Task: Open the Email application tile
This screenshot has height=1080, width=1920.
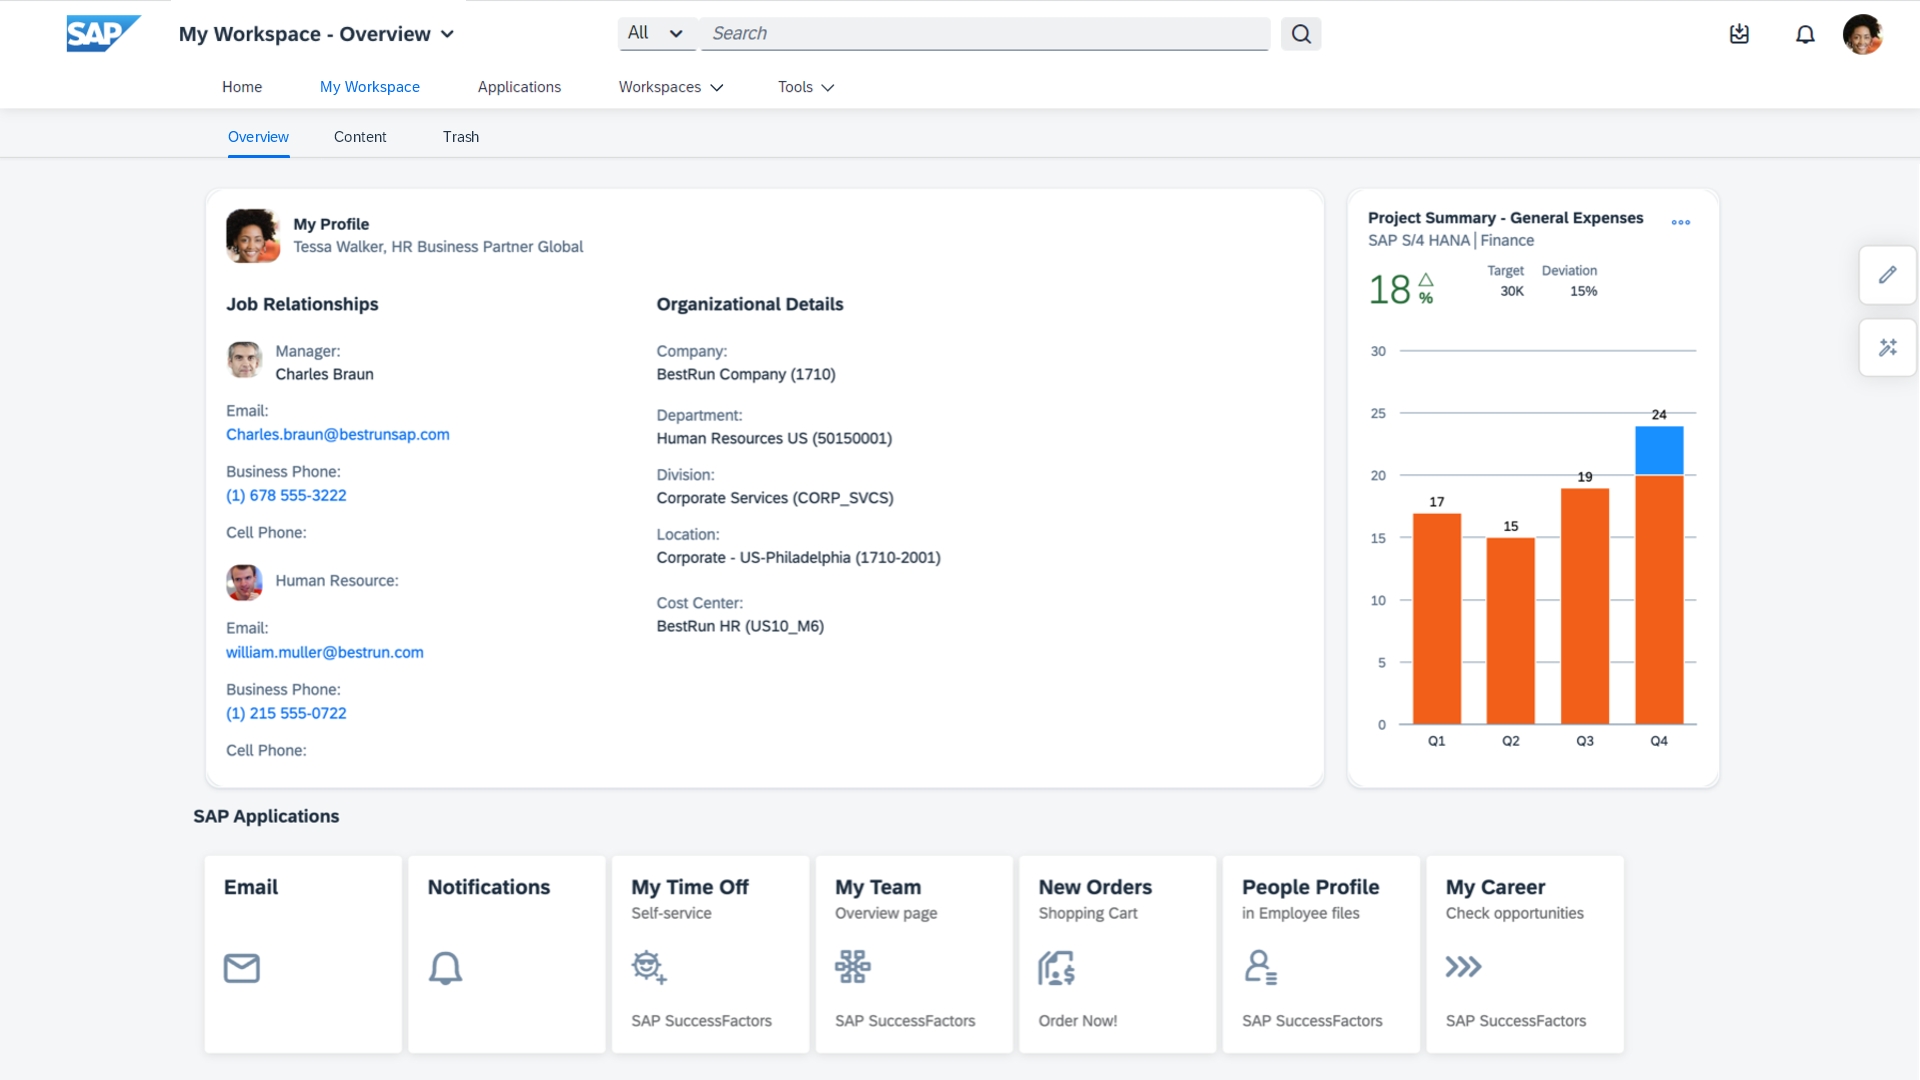Action: (x=303, y=953)
